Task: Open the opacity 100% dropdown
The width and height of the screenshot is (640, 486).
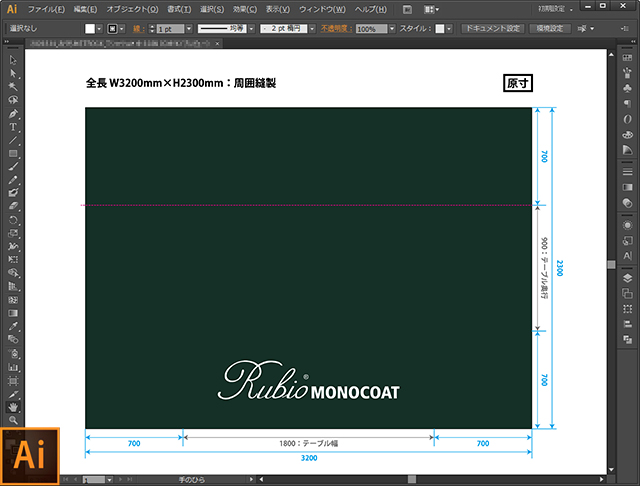Action: click(393, 29)
